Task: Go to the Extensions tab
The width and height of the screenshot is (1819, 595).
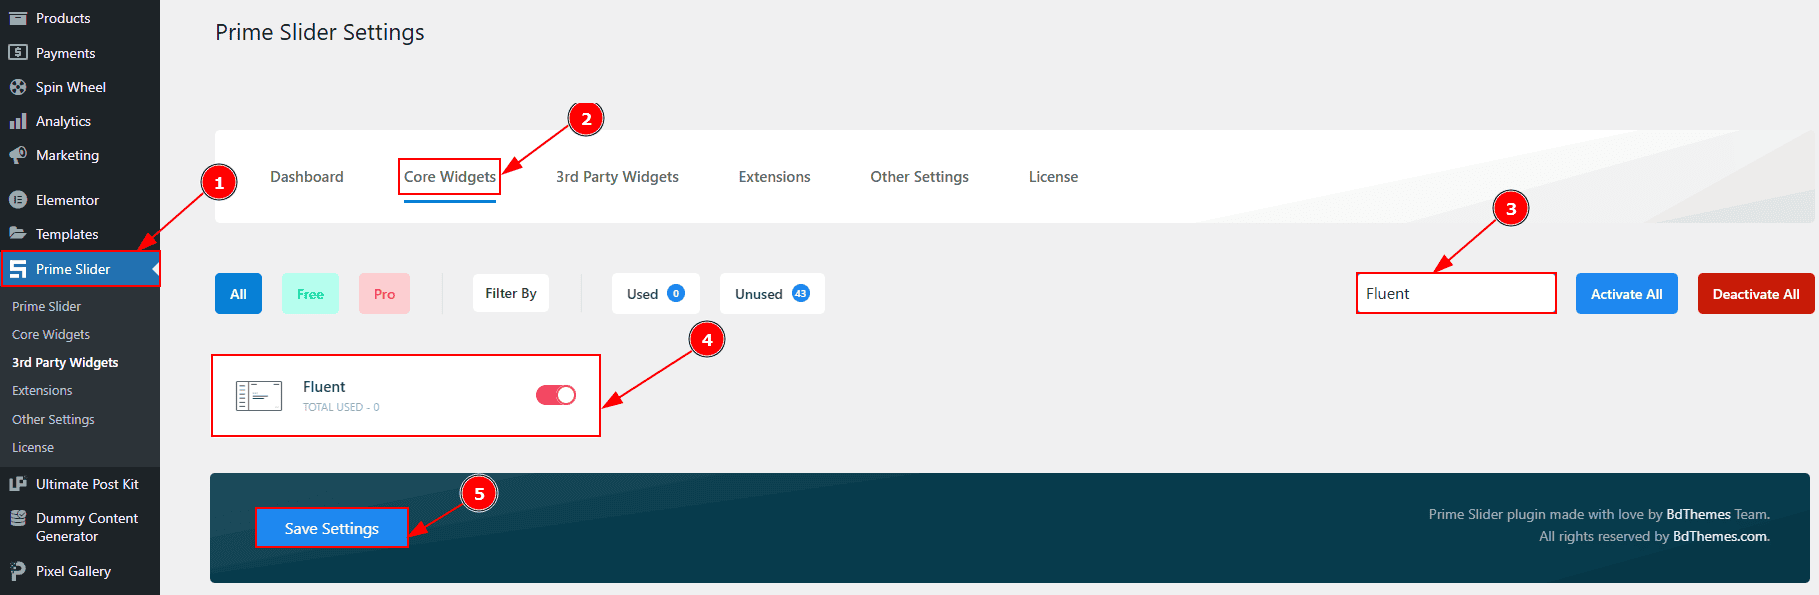Action: [774, 177]
